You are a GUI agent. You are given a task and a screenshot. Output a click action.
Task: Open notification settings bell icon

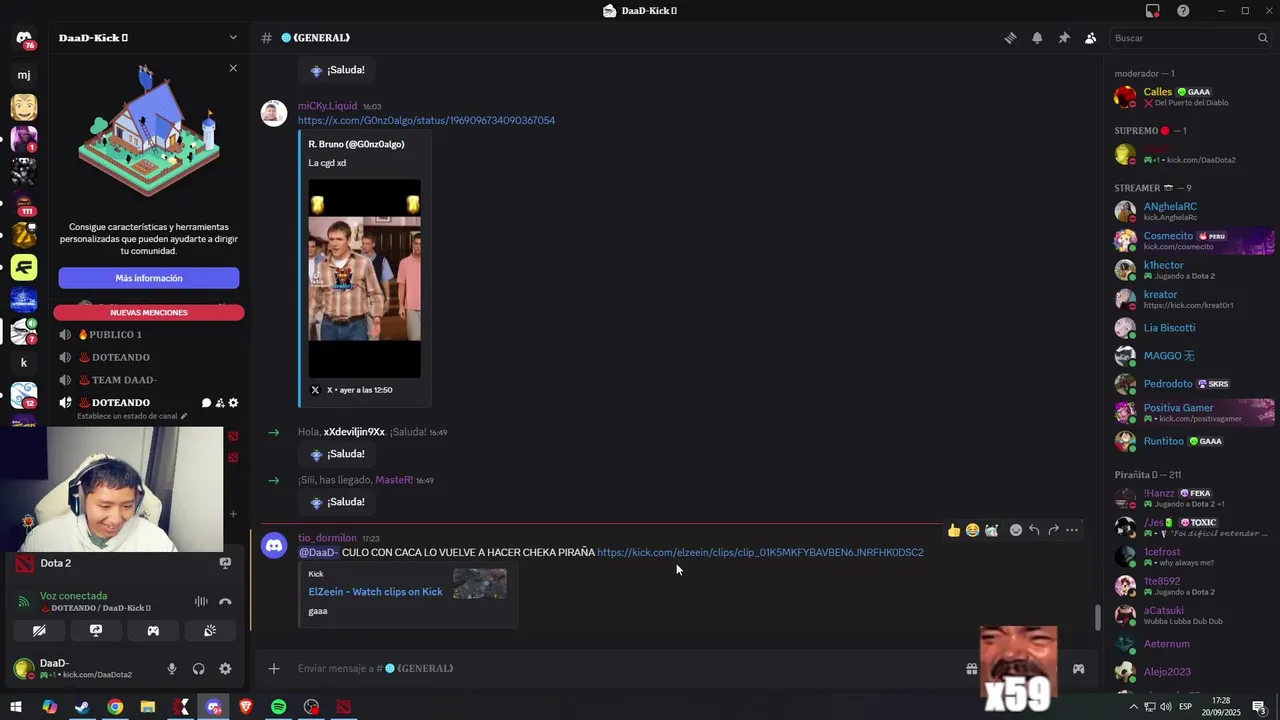(x=1037, y=38)
